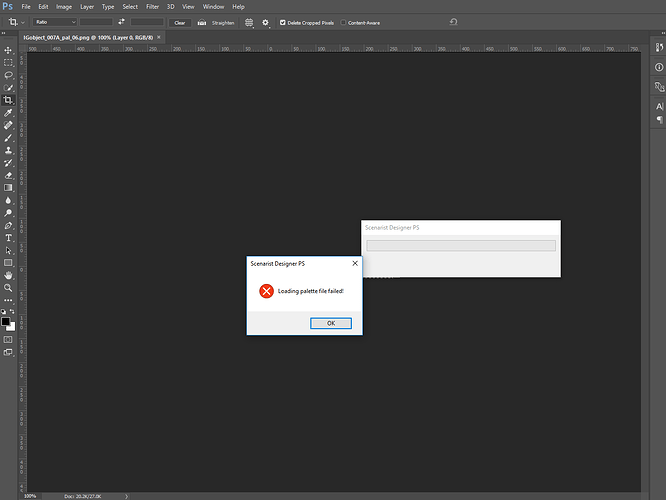Select the Healing Brush tool

click(8, 125)
